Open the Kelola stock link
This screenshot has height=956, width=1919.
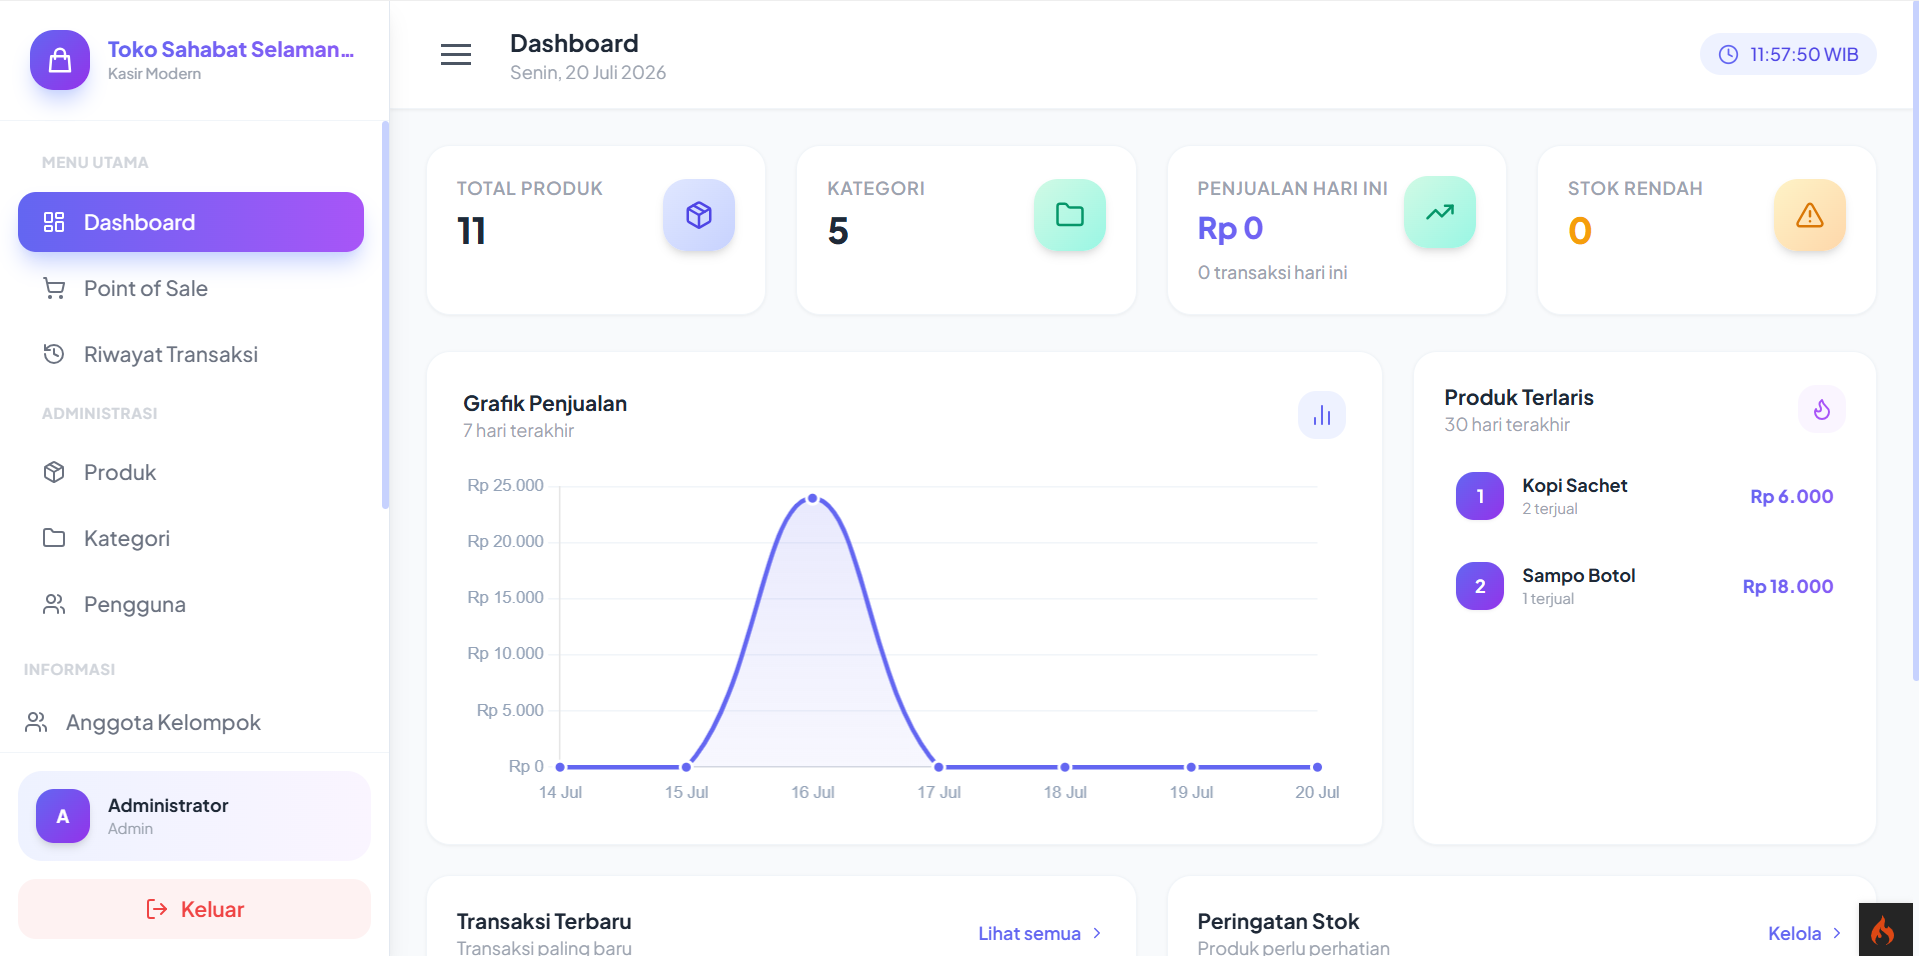pos(1805,933)
